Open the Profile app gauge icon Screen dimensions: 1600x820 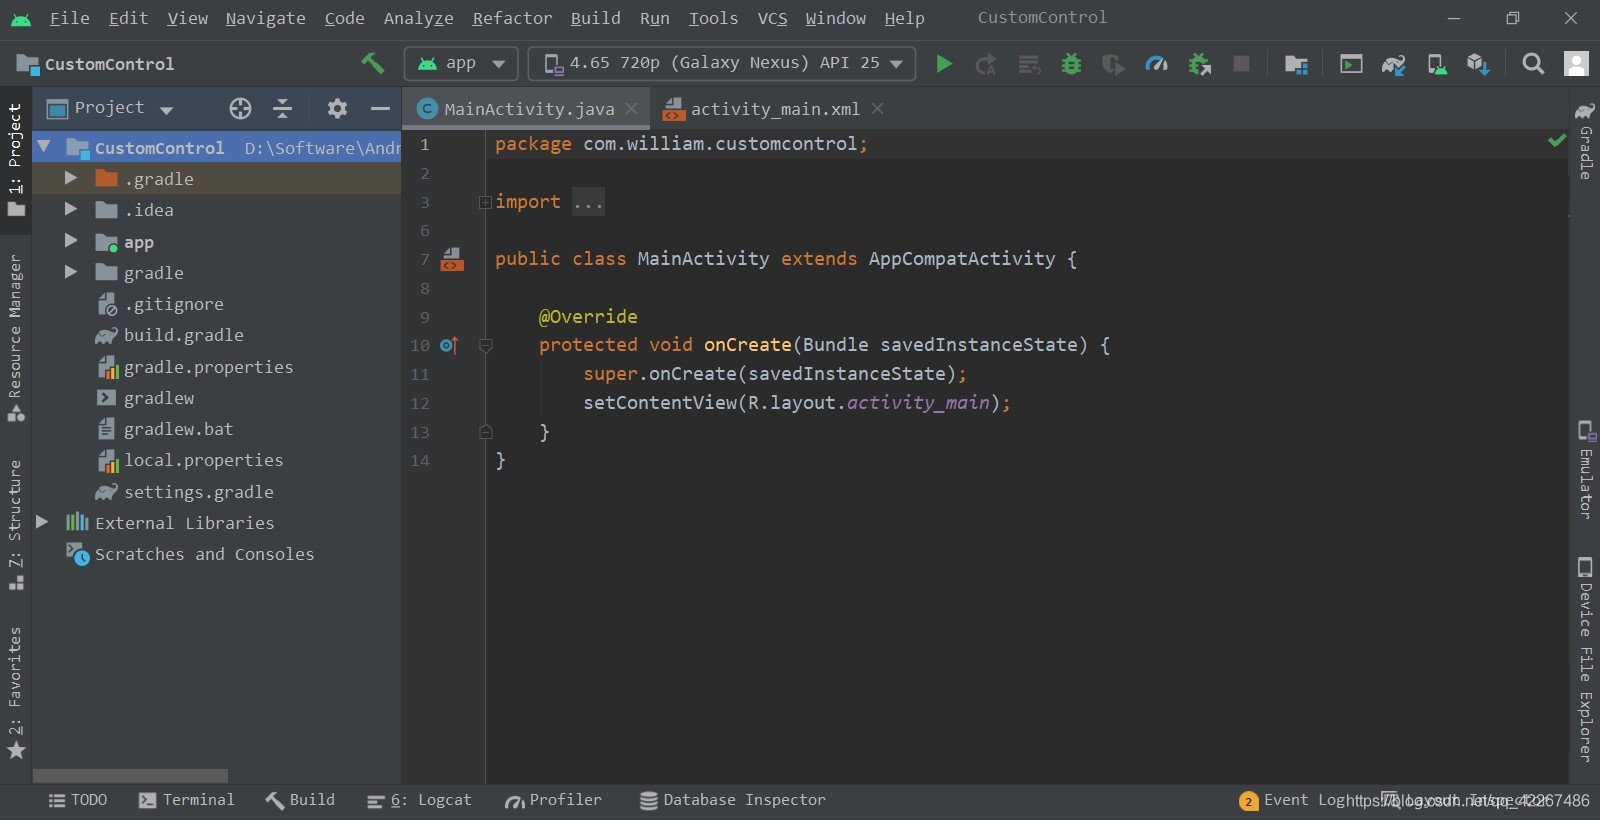pyautogui.click(x=1156, y=64)
